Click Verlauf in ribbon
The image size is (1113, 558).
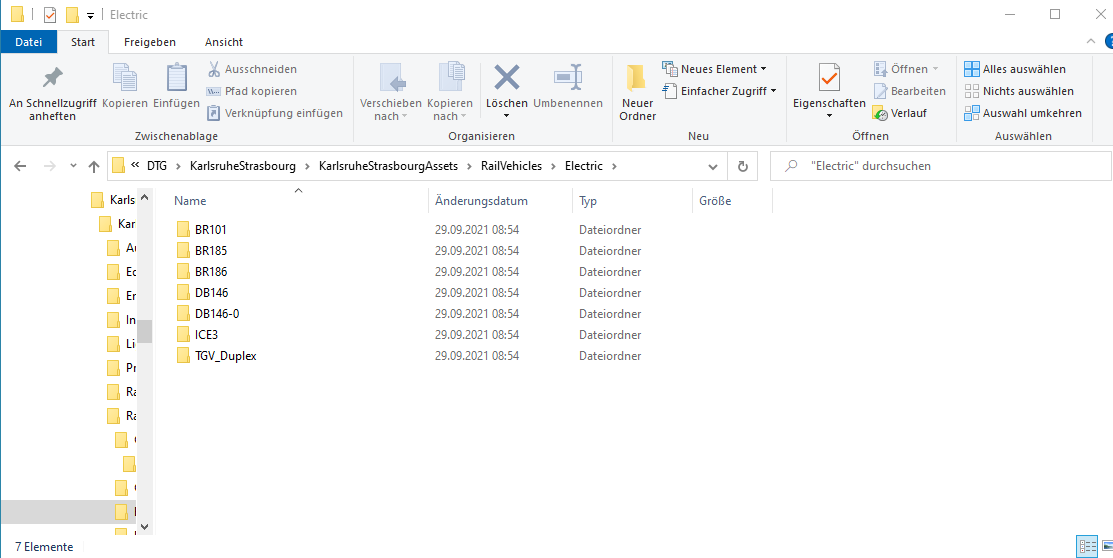point(900,113)
